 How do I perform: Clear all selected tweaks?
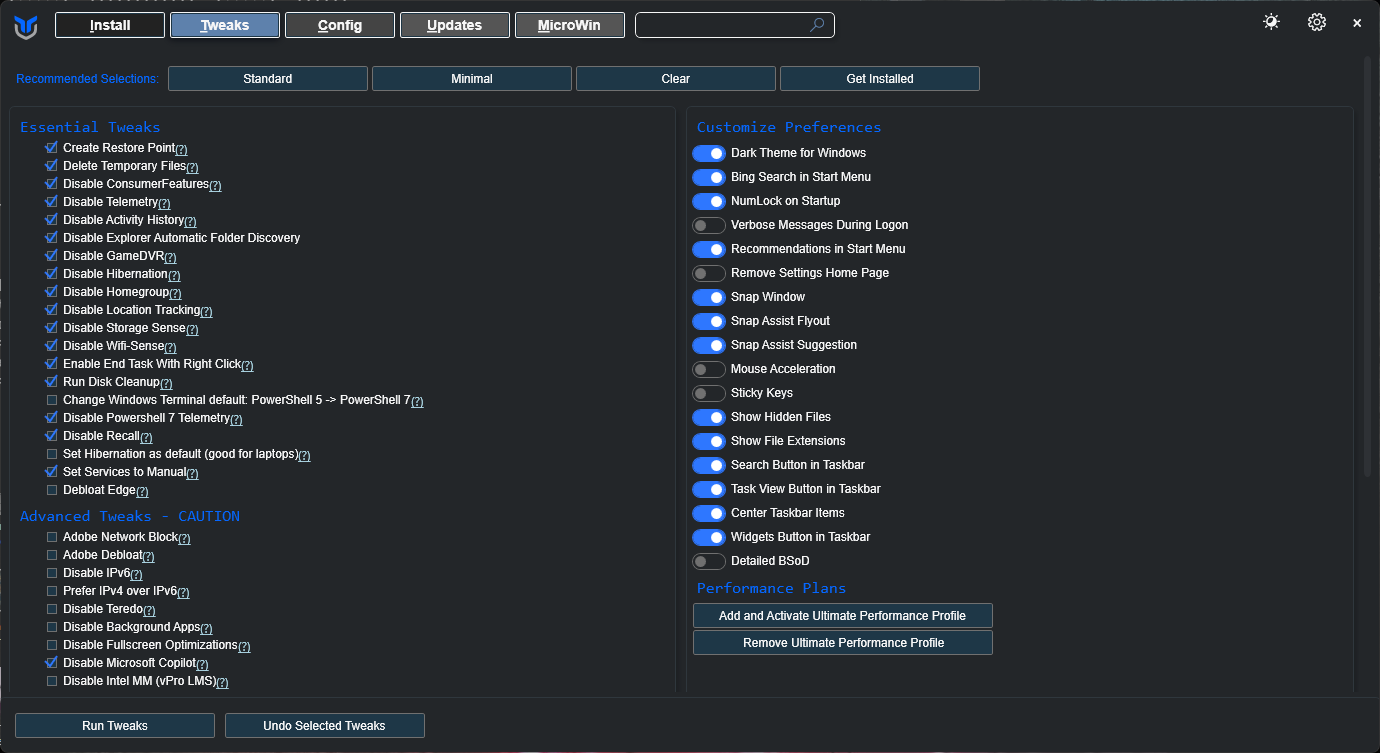click(676, 79)
